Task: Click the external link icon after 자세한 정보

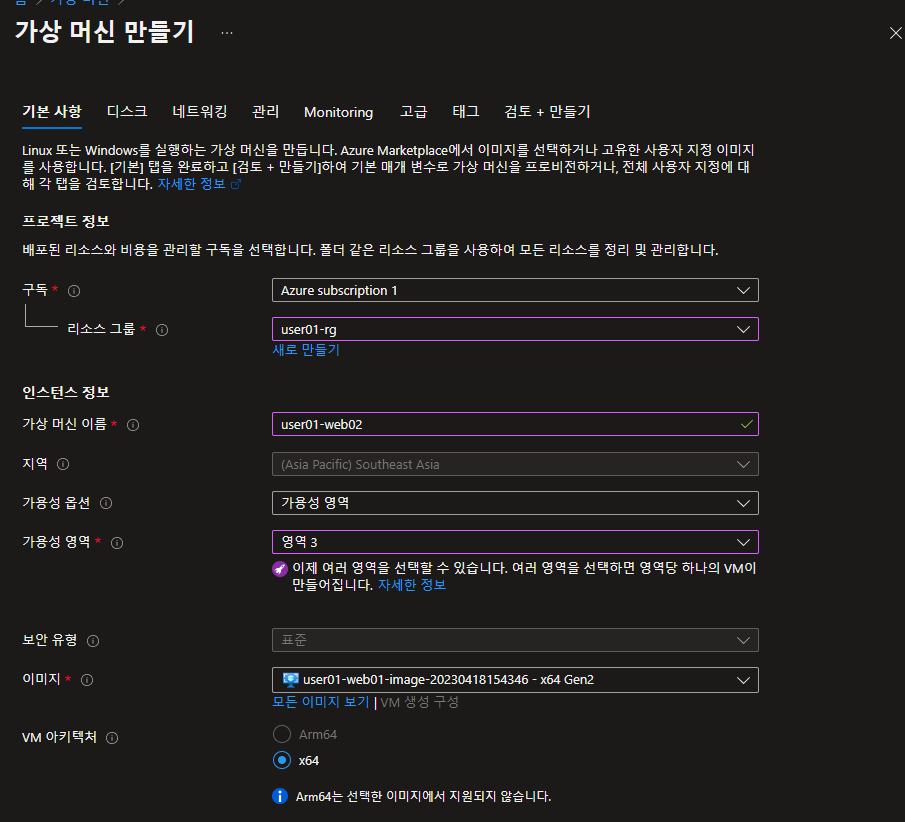Action: 235,184
